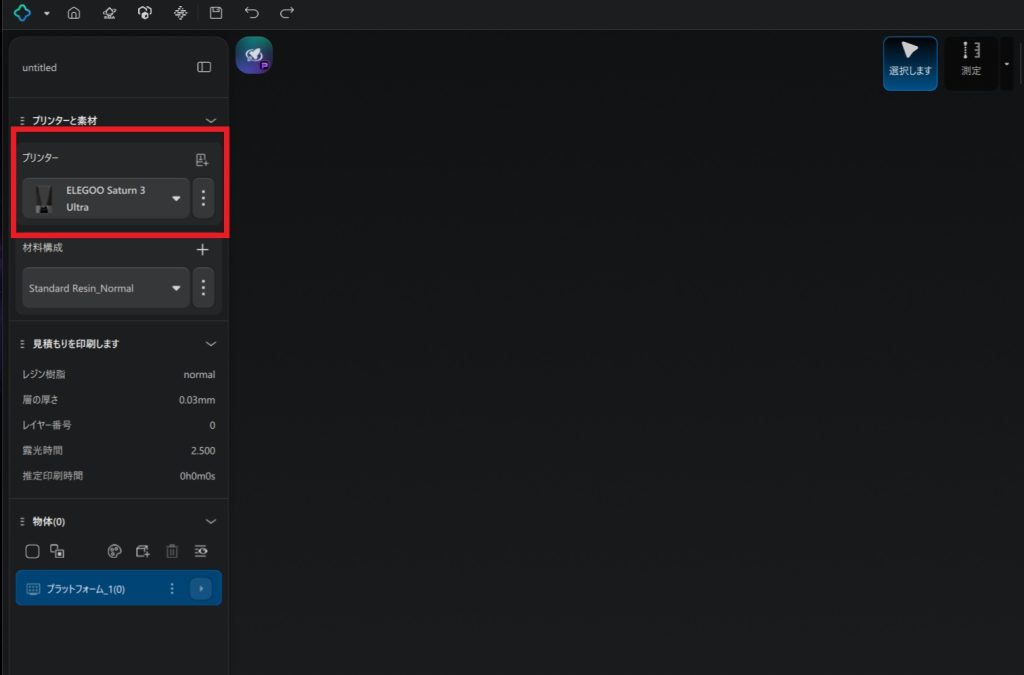Click the add platform icon
This screenshot has width=1024, height=675.
tap(142, 551)
